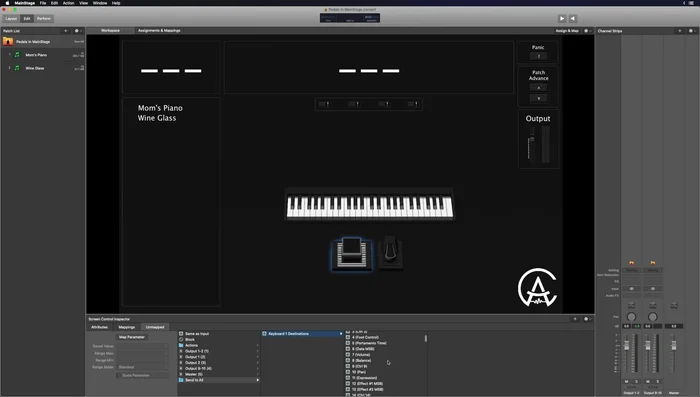
Task: Click Output 1-2 pan knob
Action: 631,317
